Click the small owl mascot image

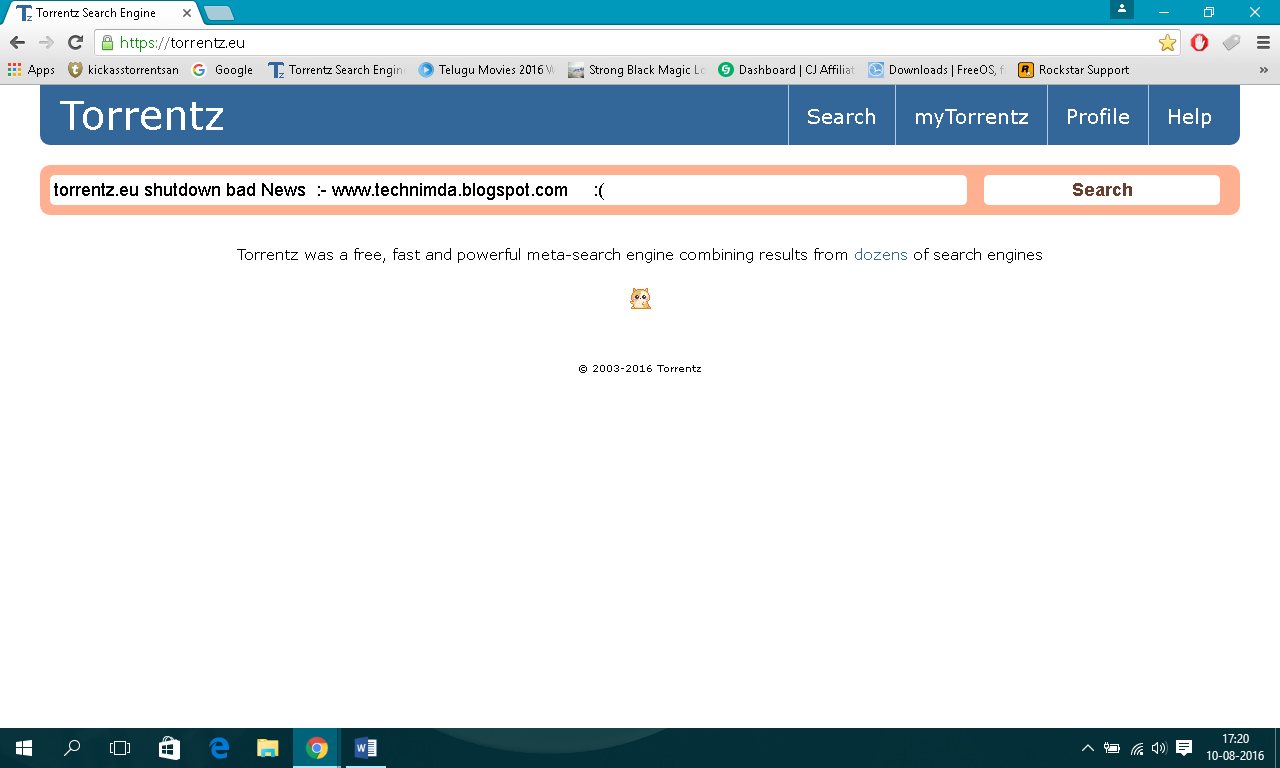(640, 298)
